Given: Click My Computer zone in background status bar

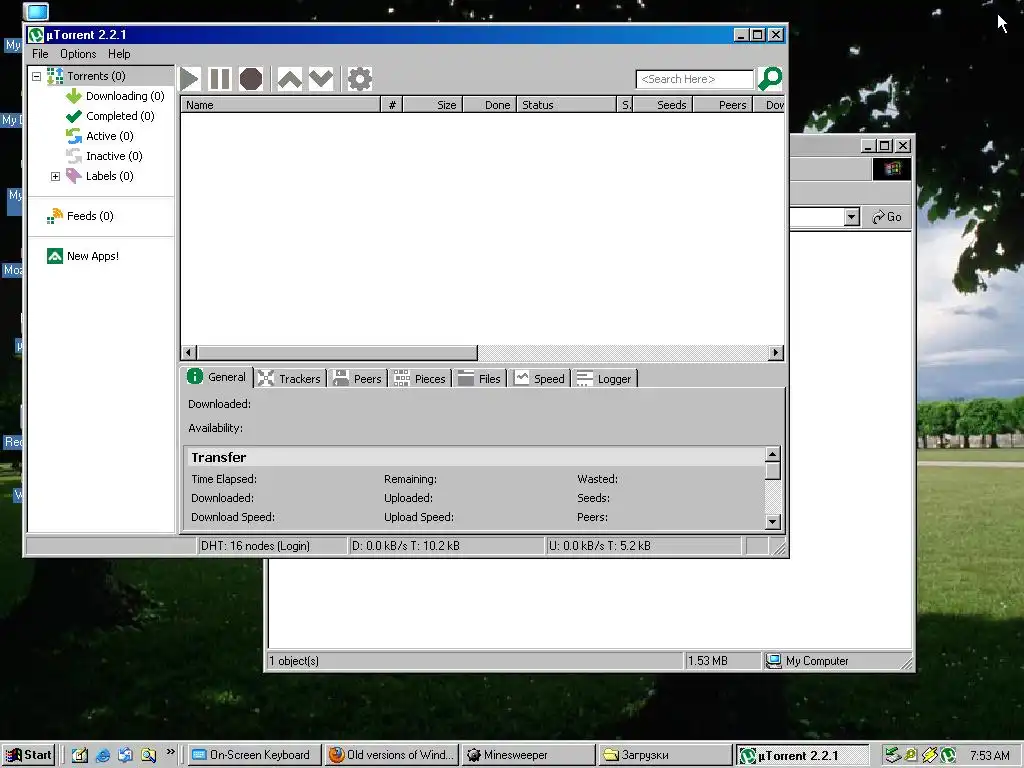Looking at the screenshot, I should pos(836,661).
